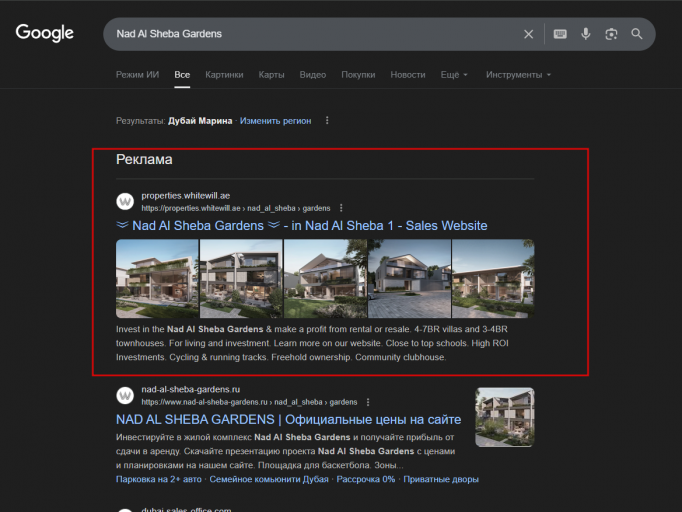Open three-dot menu of nad-al-sheba-gardens.ru result
Viewport: 682px width, 512px height.
[368, 402]
